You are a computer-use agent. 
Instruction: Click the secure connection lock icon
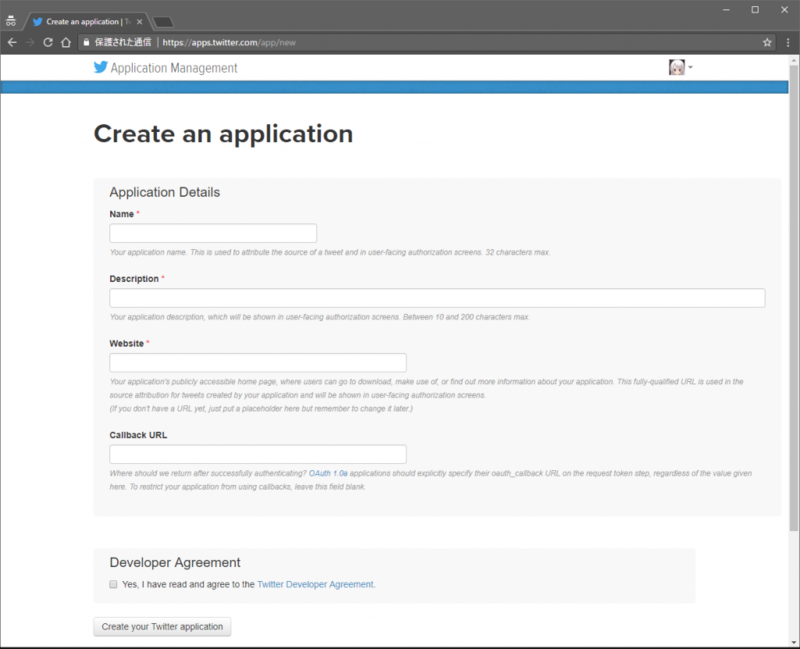tap(86, 42)
